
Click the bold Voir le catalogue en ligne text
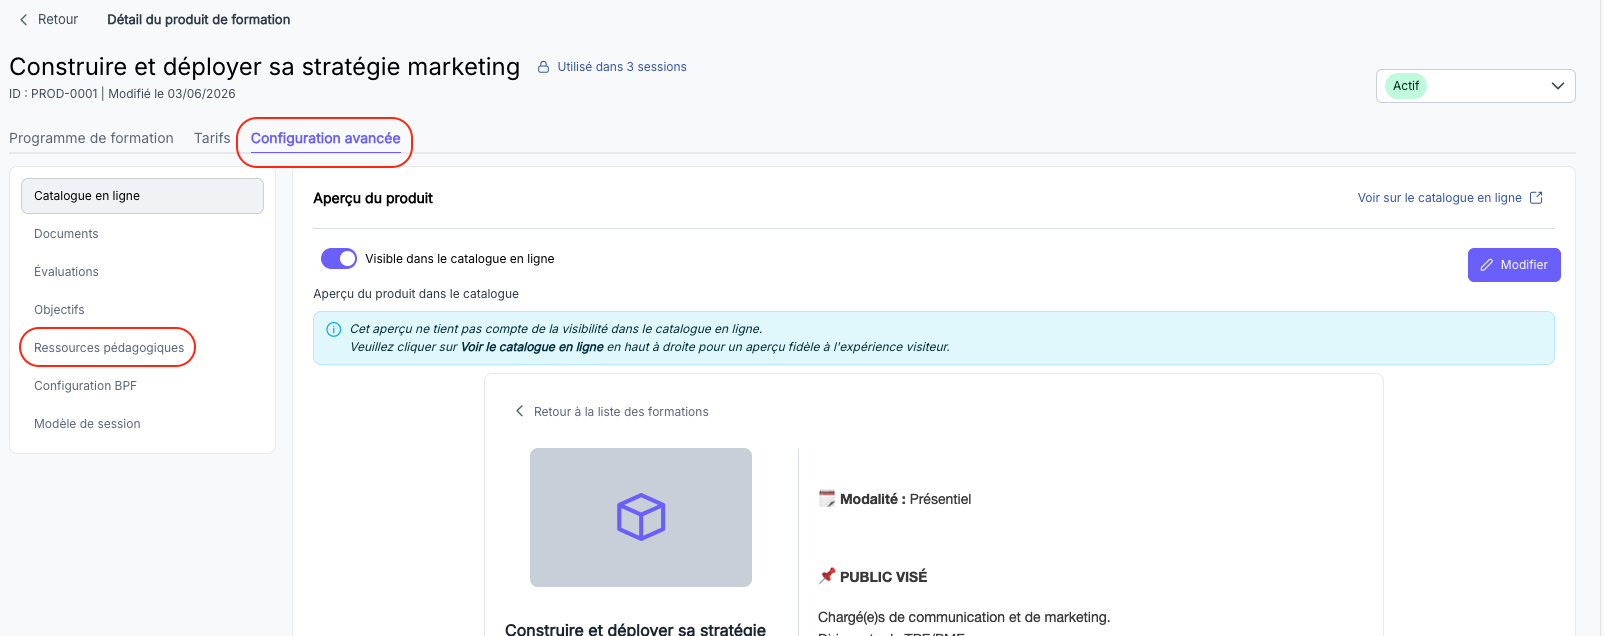point(532,347)
